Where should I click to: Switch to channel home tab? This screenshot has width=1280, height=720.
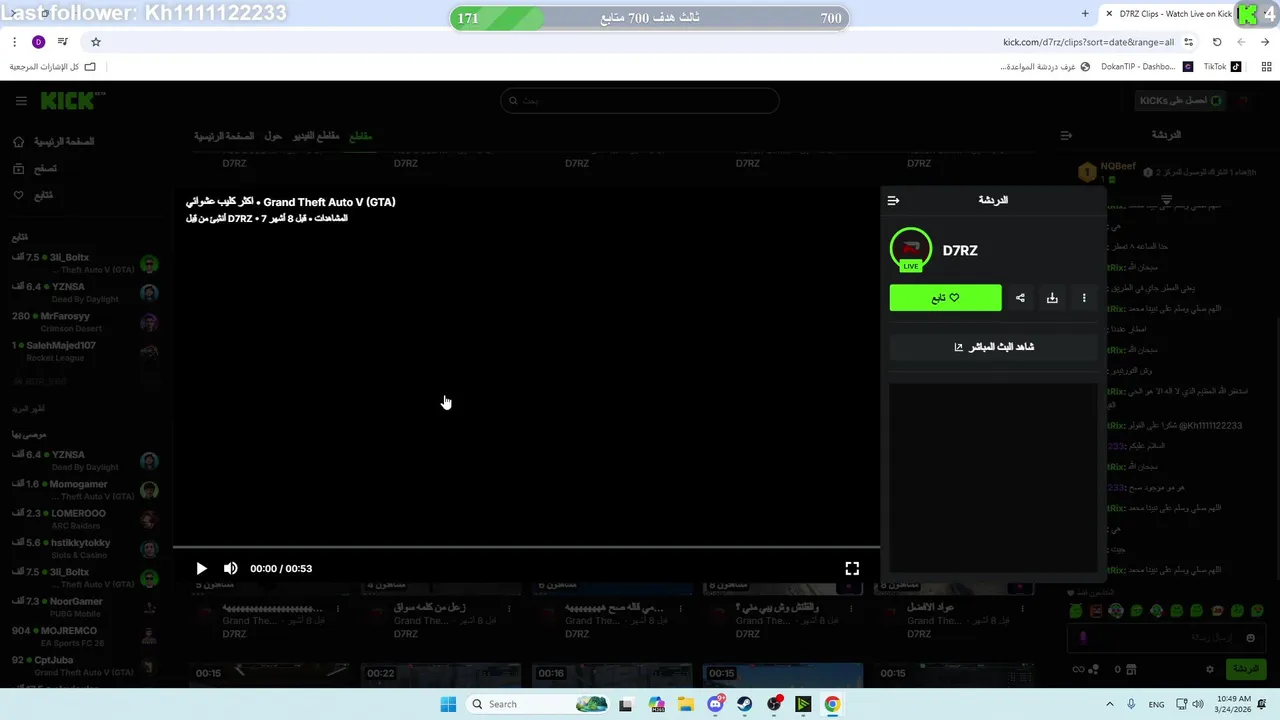pyautogui.click(x=224, y=136)
